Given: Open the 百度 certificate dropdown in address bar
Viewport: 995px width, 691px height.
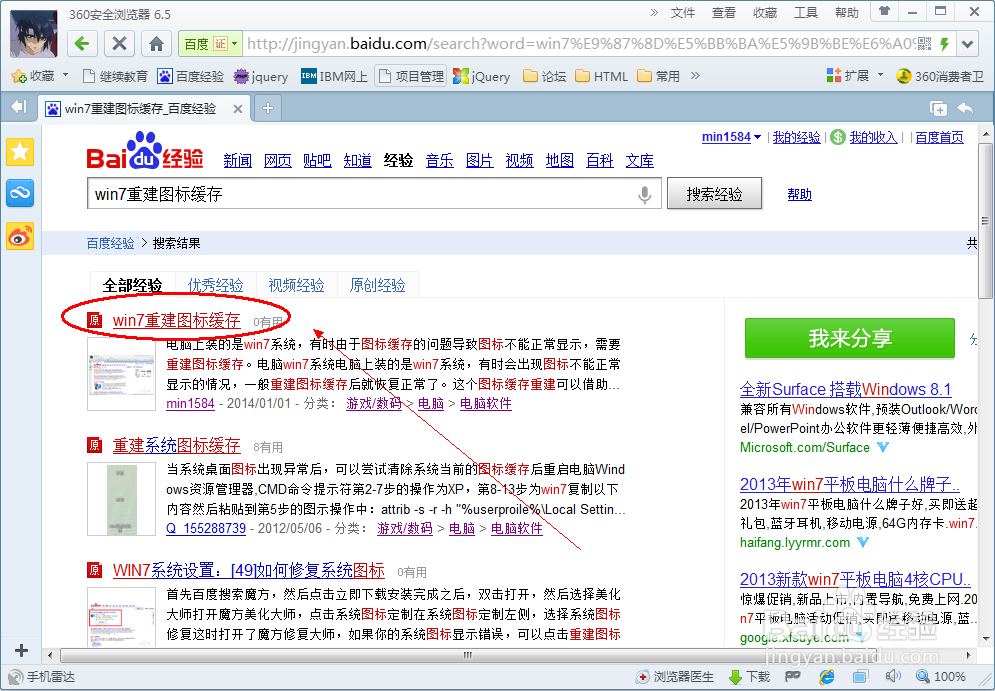Looking at the screenshot, I should (x=211, y=44).
